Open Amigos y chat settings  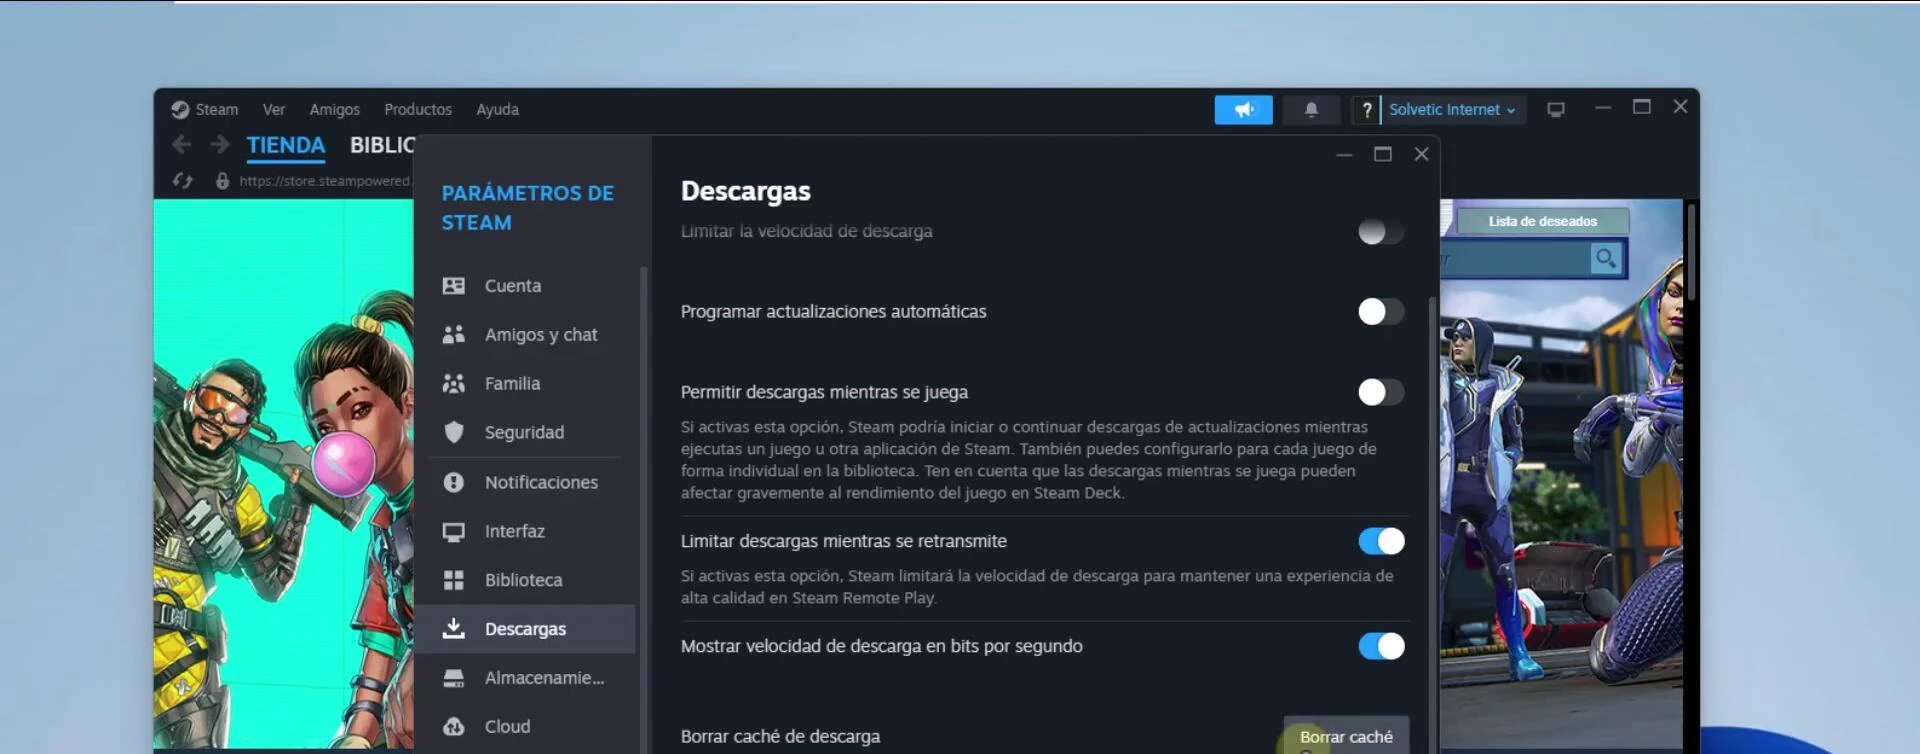525,335
